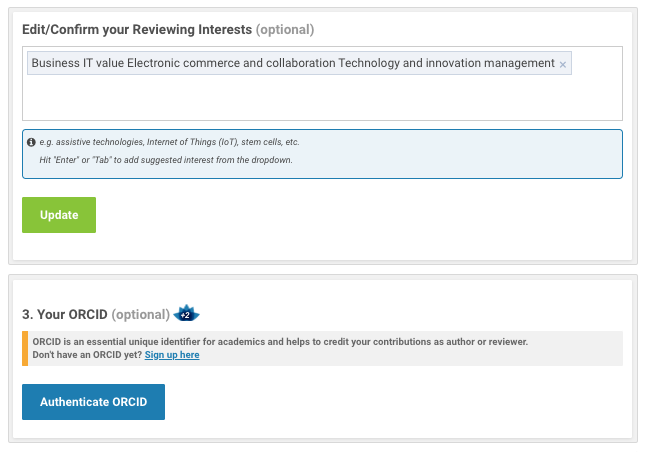Click the blue +2 points badge

pyautogui.click(x=186, y=315)
